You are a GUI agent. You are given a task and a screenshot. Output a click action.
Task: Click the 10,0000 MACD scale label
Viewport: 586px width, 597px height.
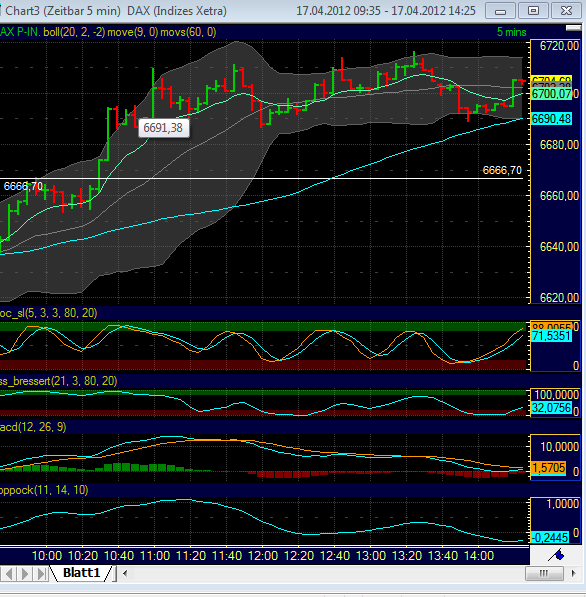coord(559,447)
